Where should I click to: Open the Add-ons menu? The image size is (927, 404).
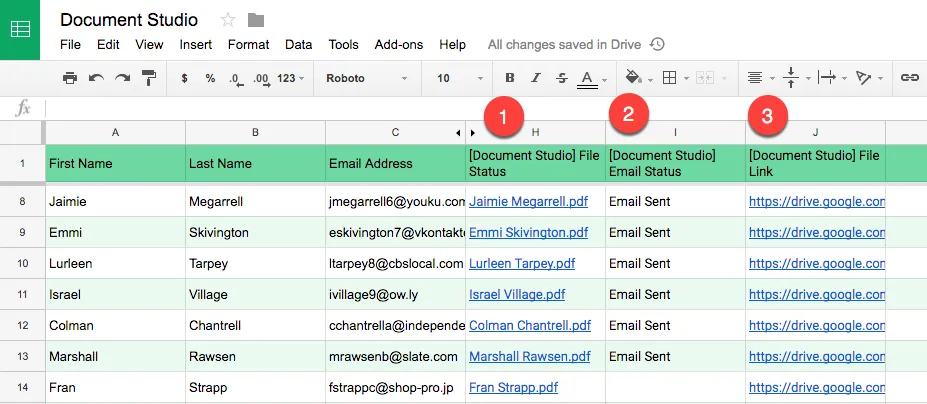399,44
